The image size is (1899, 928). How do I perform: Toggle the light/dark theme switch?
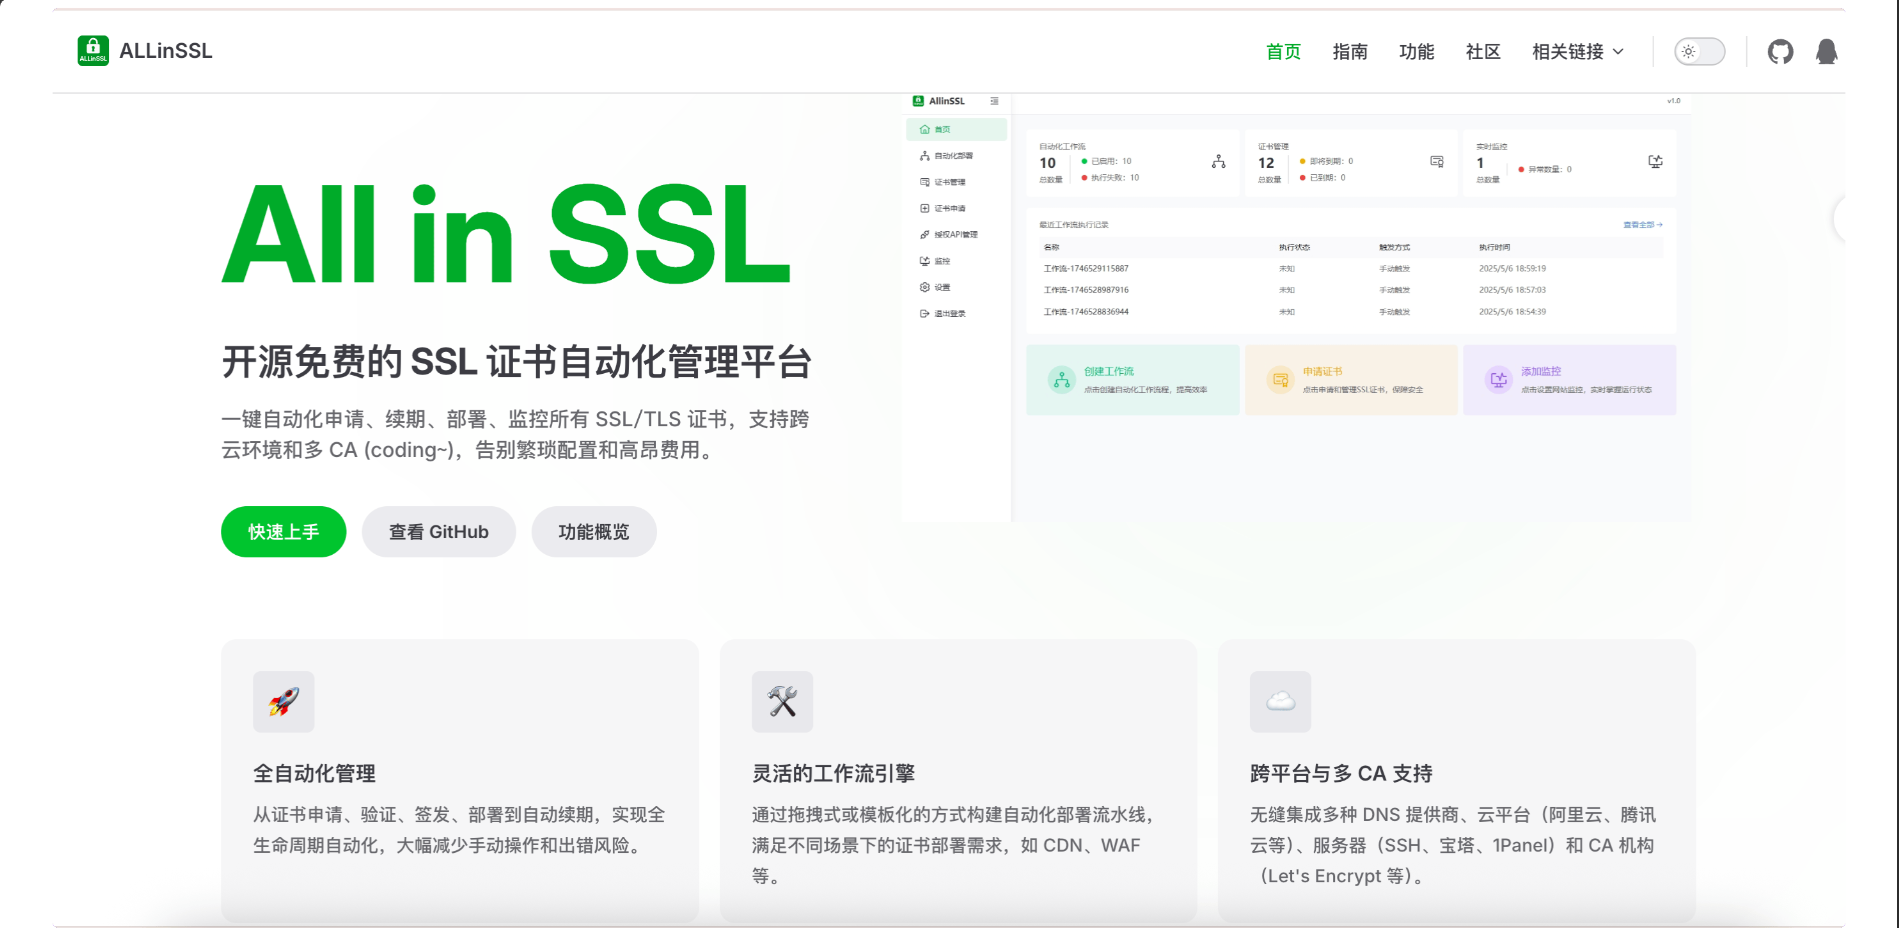(x=1700, y=52)
